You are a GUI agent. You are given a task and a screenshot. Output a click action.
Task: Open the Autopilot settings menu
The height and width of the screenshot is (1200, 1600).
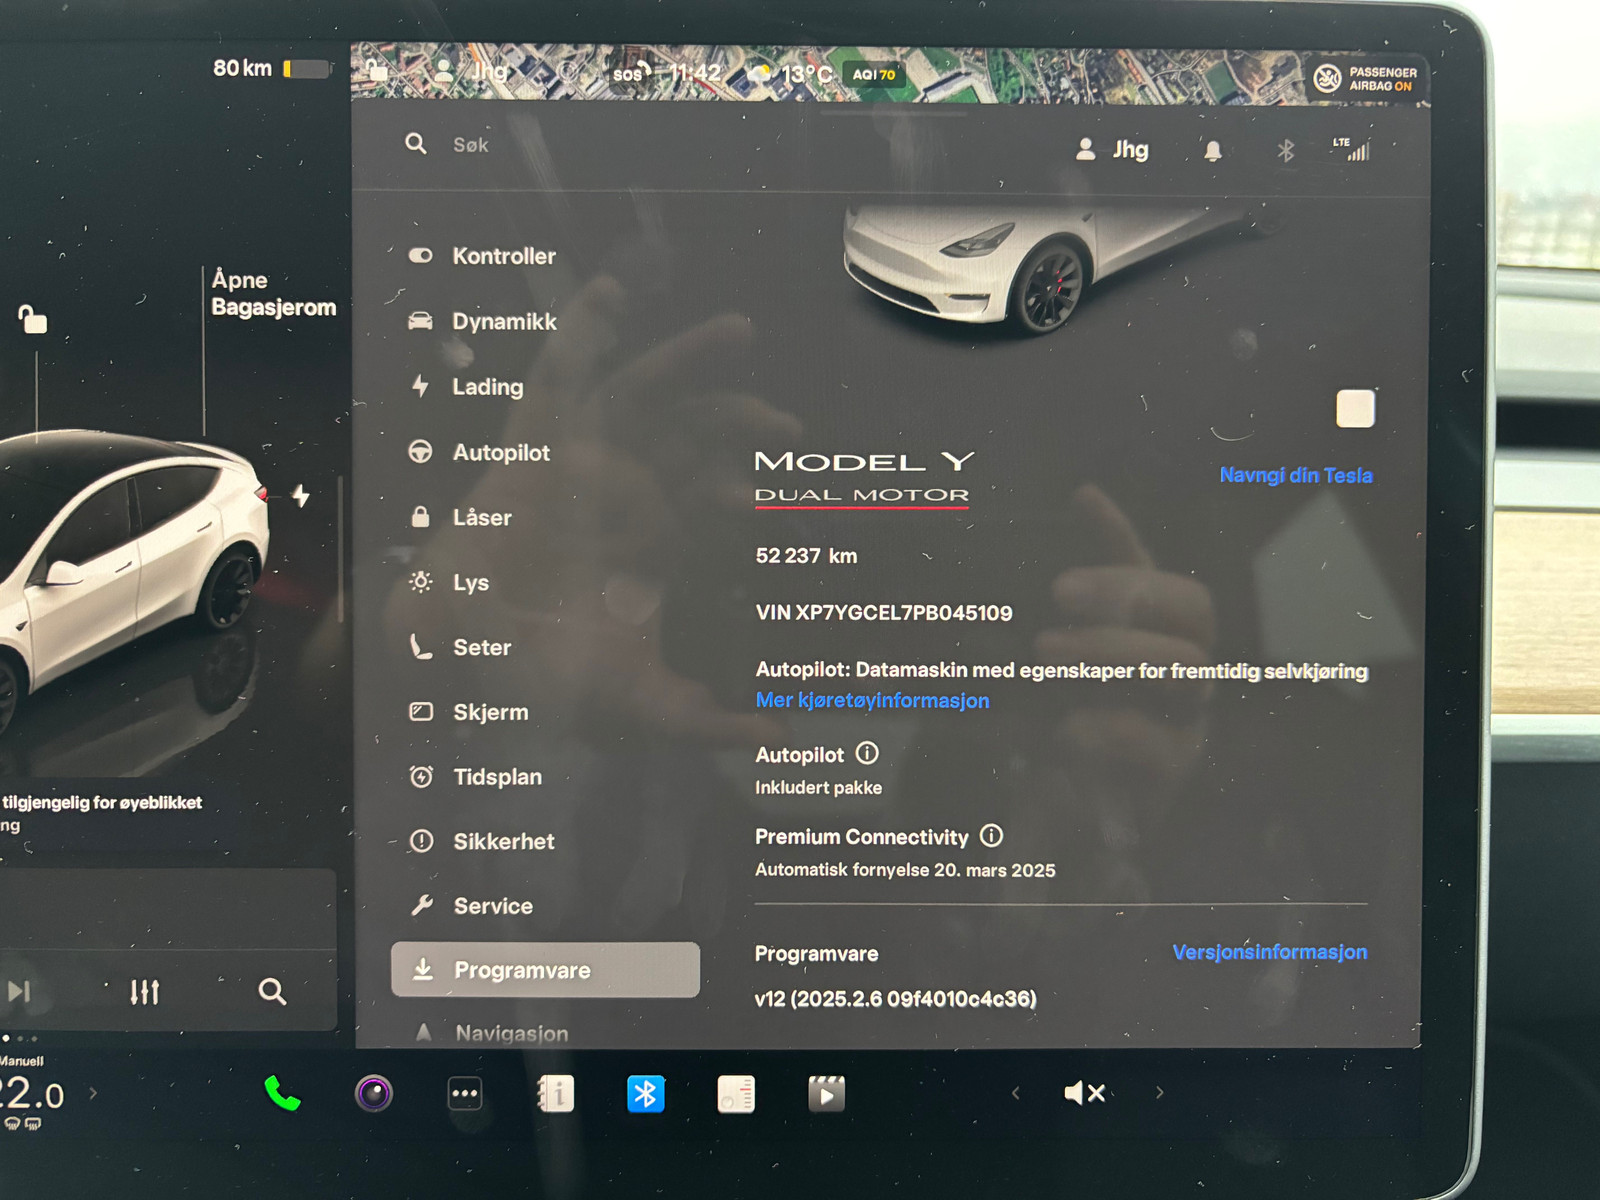479,452
